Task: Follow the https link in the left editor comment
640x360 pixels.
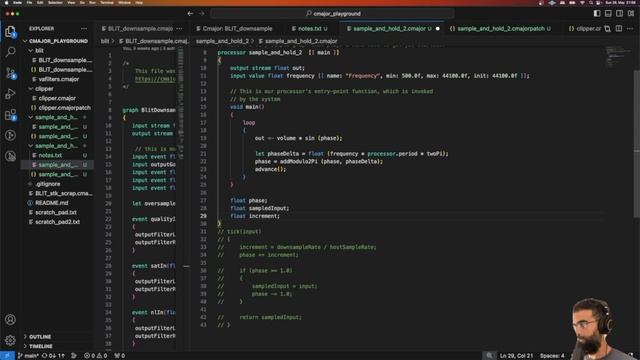Action: pos(155,79)
